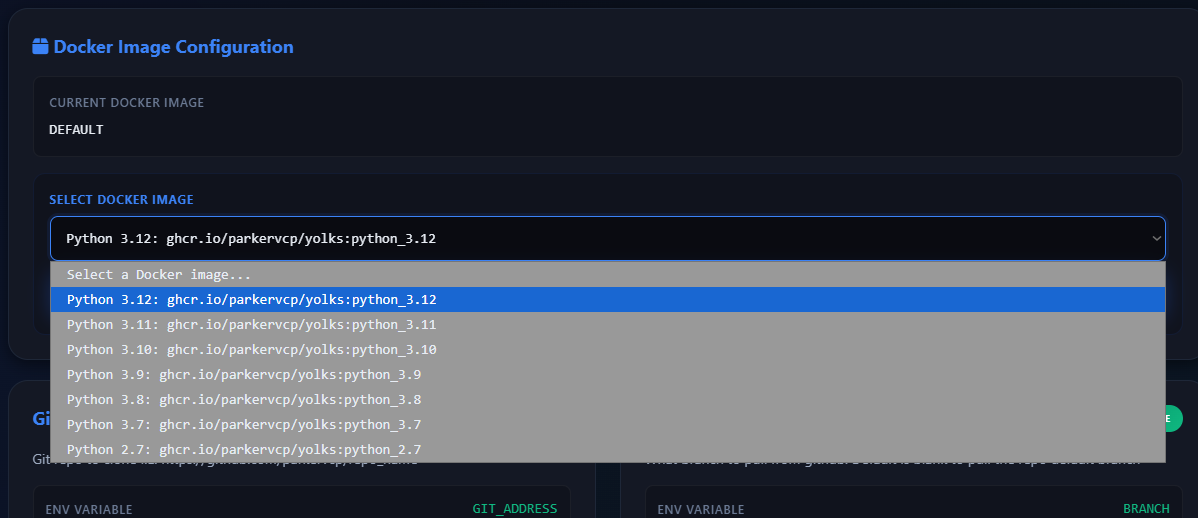Viewport: 1198px width, 518px height.
Task: Click the CURRENT DOCKER IMAGE label
Action: tap(127, 102)
